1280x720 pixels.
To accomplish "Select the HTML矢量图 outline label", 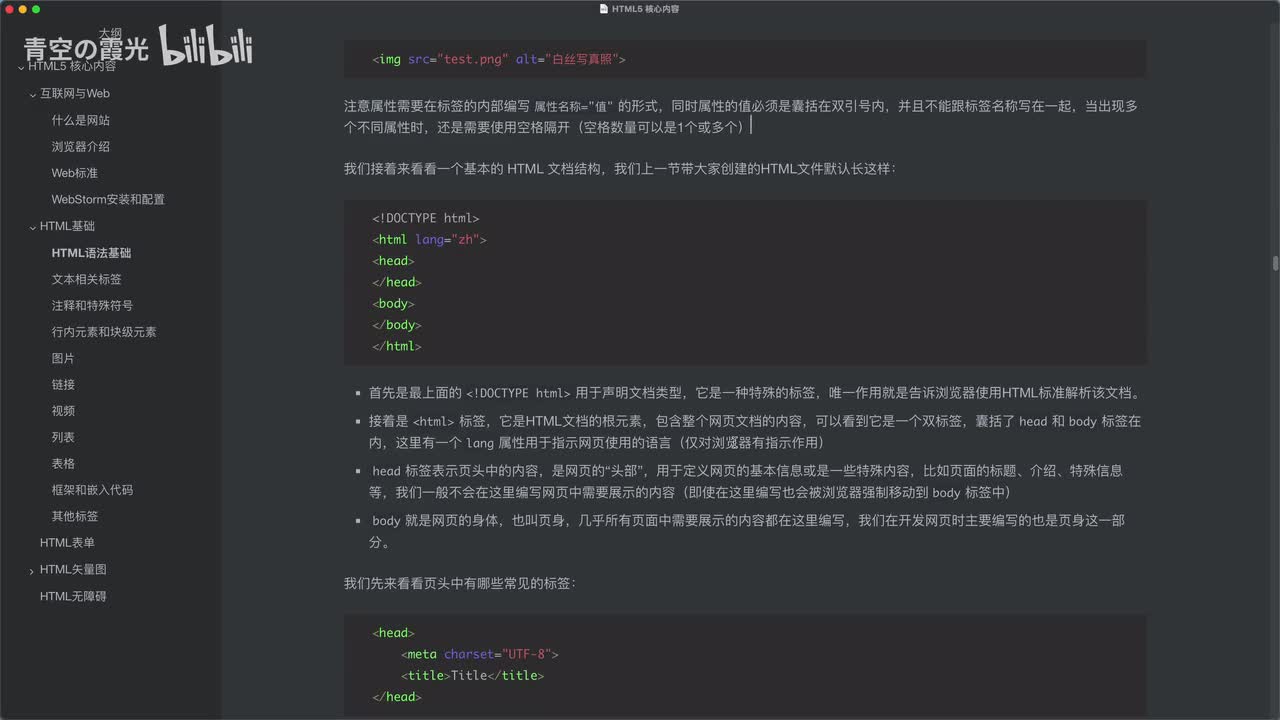I will 73,569.
